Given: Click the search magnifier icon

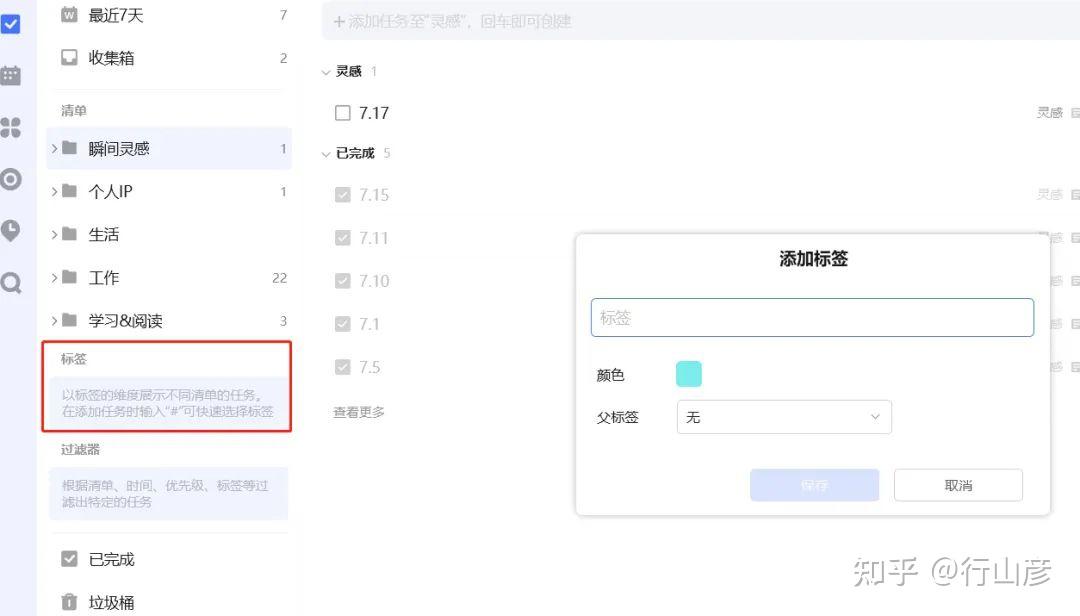Looking at the screenshot, I should (10, 283).
